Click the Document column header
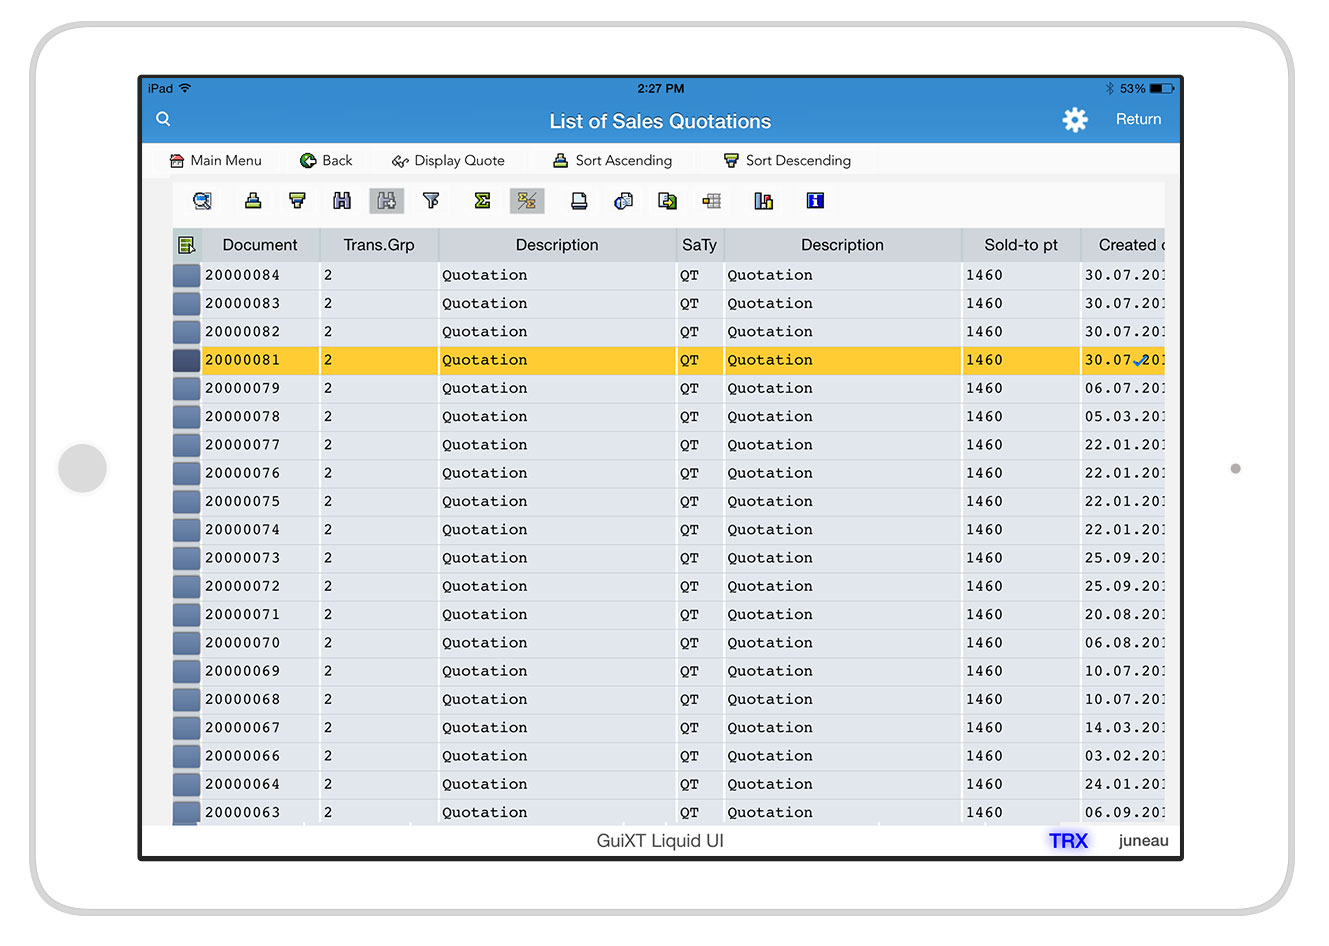The image size is (1329, 946). tap(260, 245)
